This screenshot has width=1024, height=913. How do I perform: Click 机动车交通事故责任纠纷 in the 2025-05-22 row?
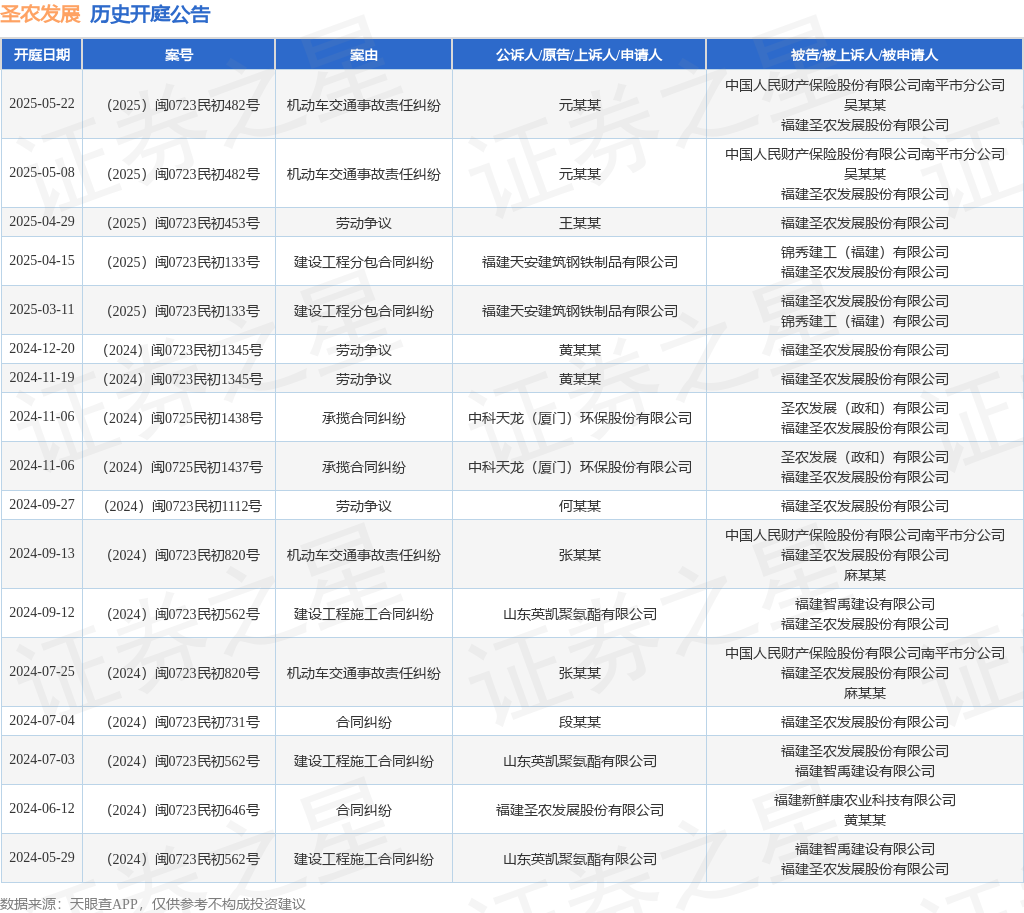coord(364,106)
